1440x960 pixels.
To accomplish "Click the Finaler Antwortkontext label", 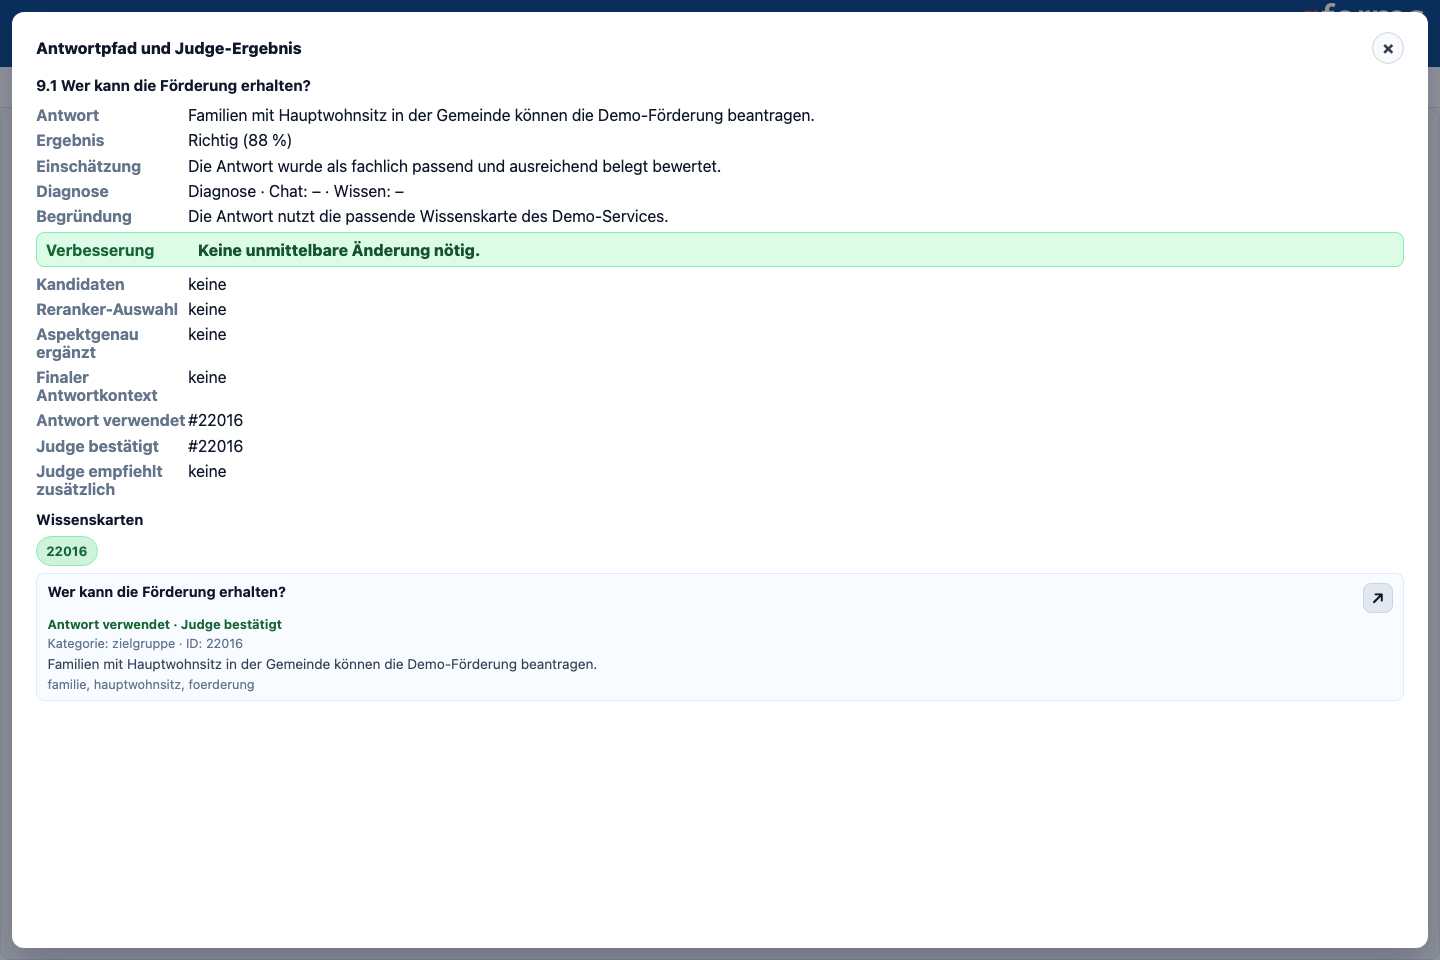I will point(97,386).
